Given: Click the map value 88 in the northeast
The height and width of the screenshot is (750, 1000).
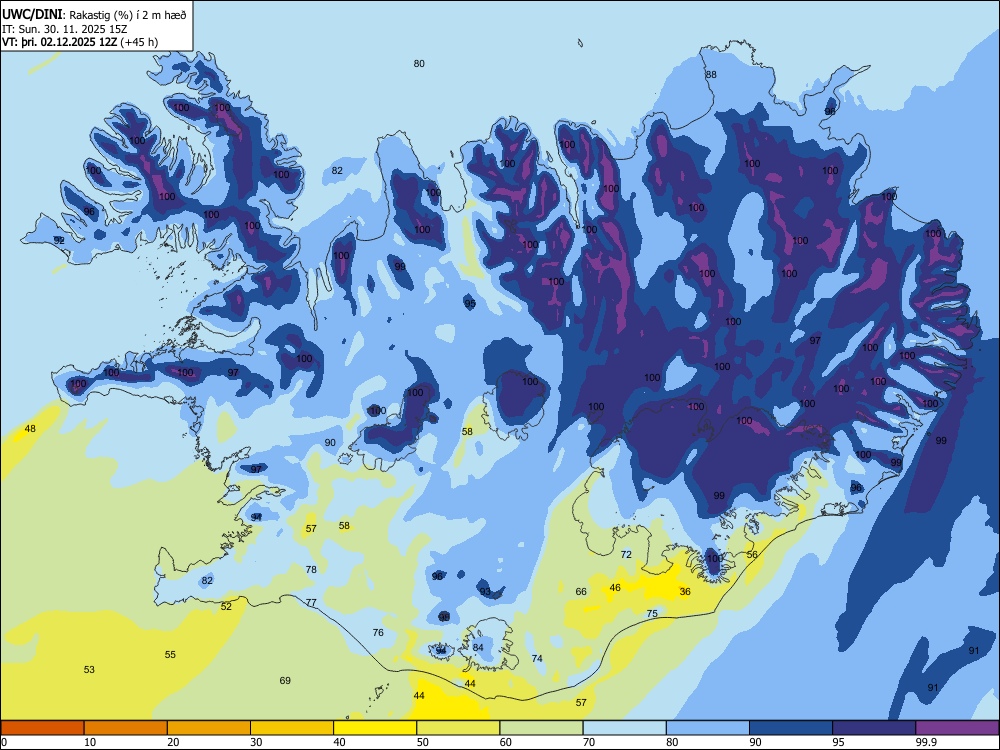Looking at the screenshot, I should (710, 75).
